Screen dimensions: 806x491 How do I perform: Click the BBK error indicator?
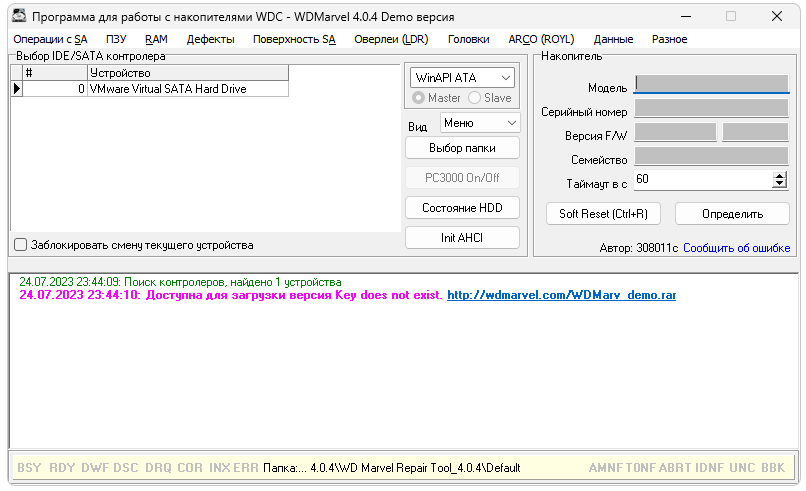point(773,468)
